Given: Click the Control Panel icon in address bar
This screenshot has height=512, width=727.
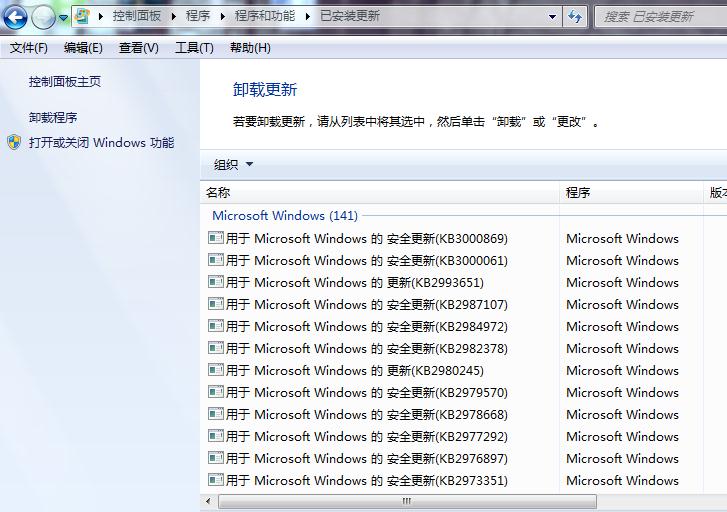Looking at the screenshot, I should coord(82,17).
